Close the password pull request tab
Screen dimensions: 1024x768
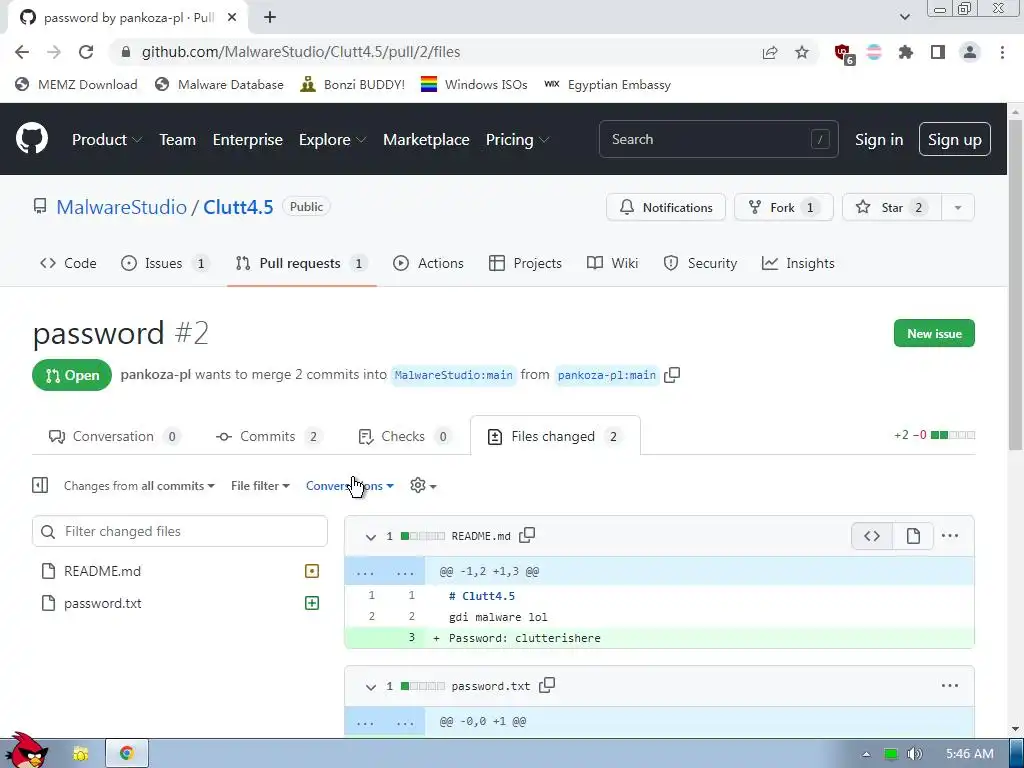(232, 18)
